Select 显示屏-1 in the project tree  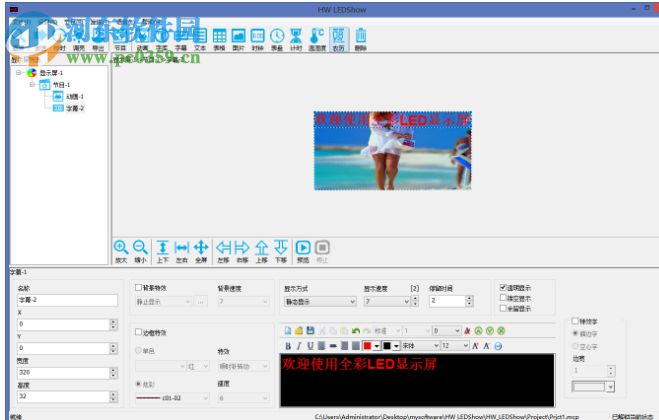click(x=51, y=73)
